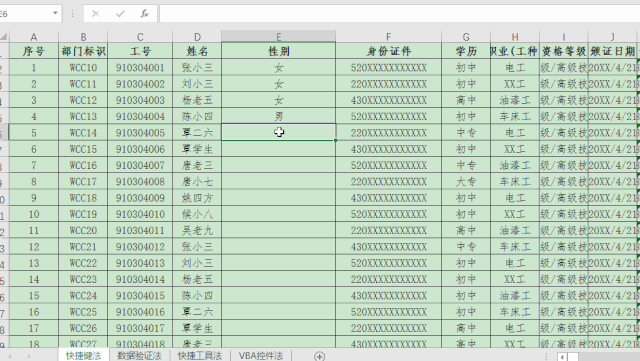This screenshot has width=640, height=361.
Task: Select the cell containing 910304016
Action: coord(140,312)
